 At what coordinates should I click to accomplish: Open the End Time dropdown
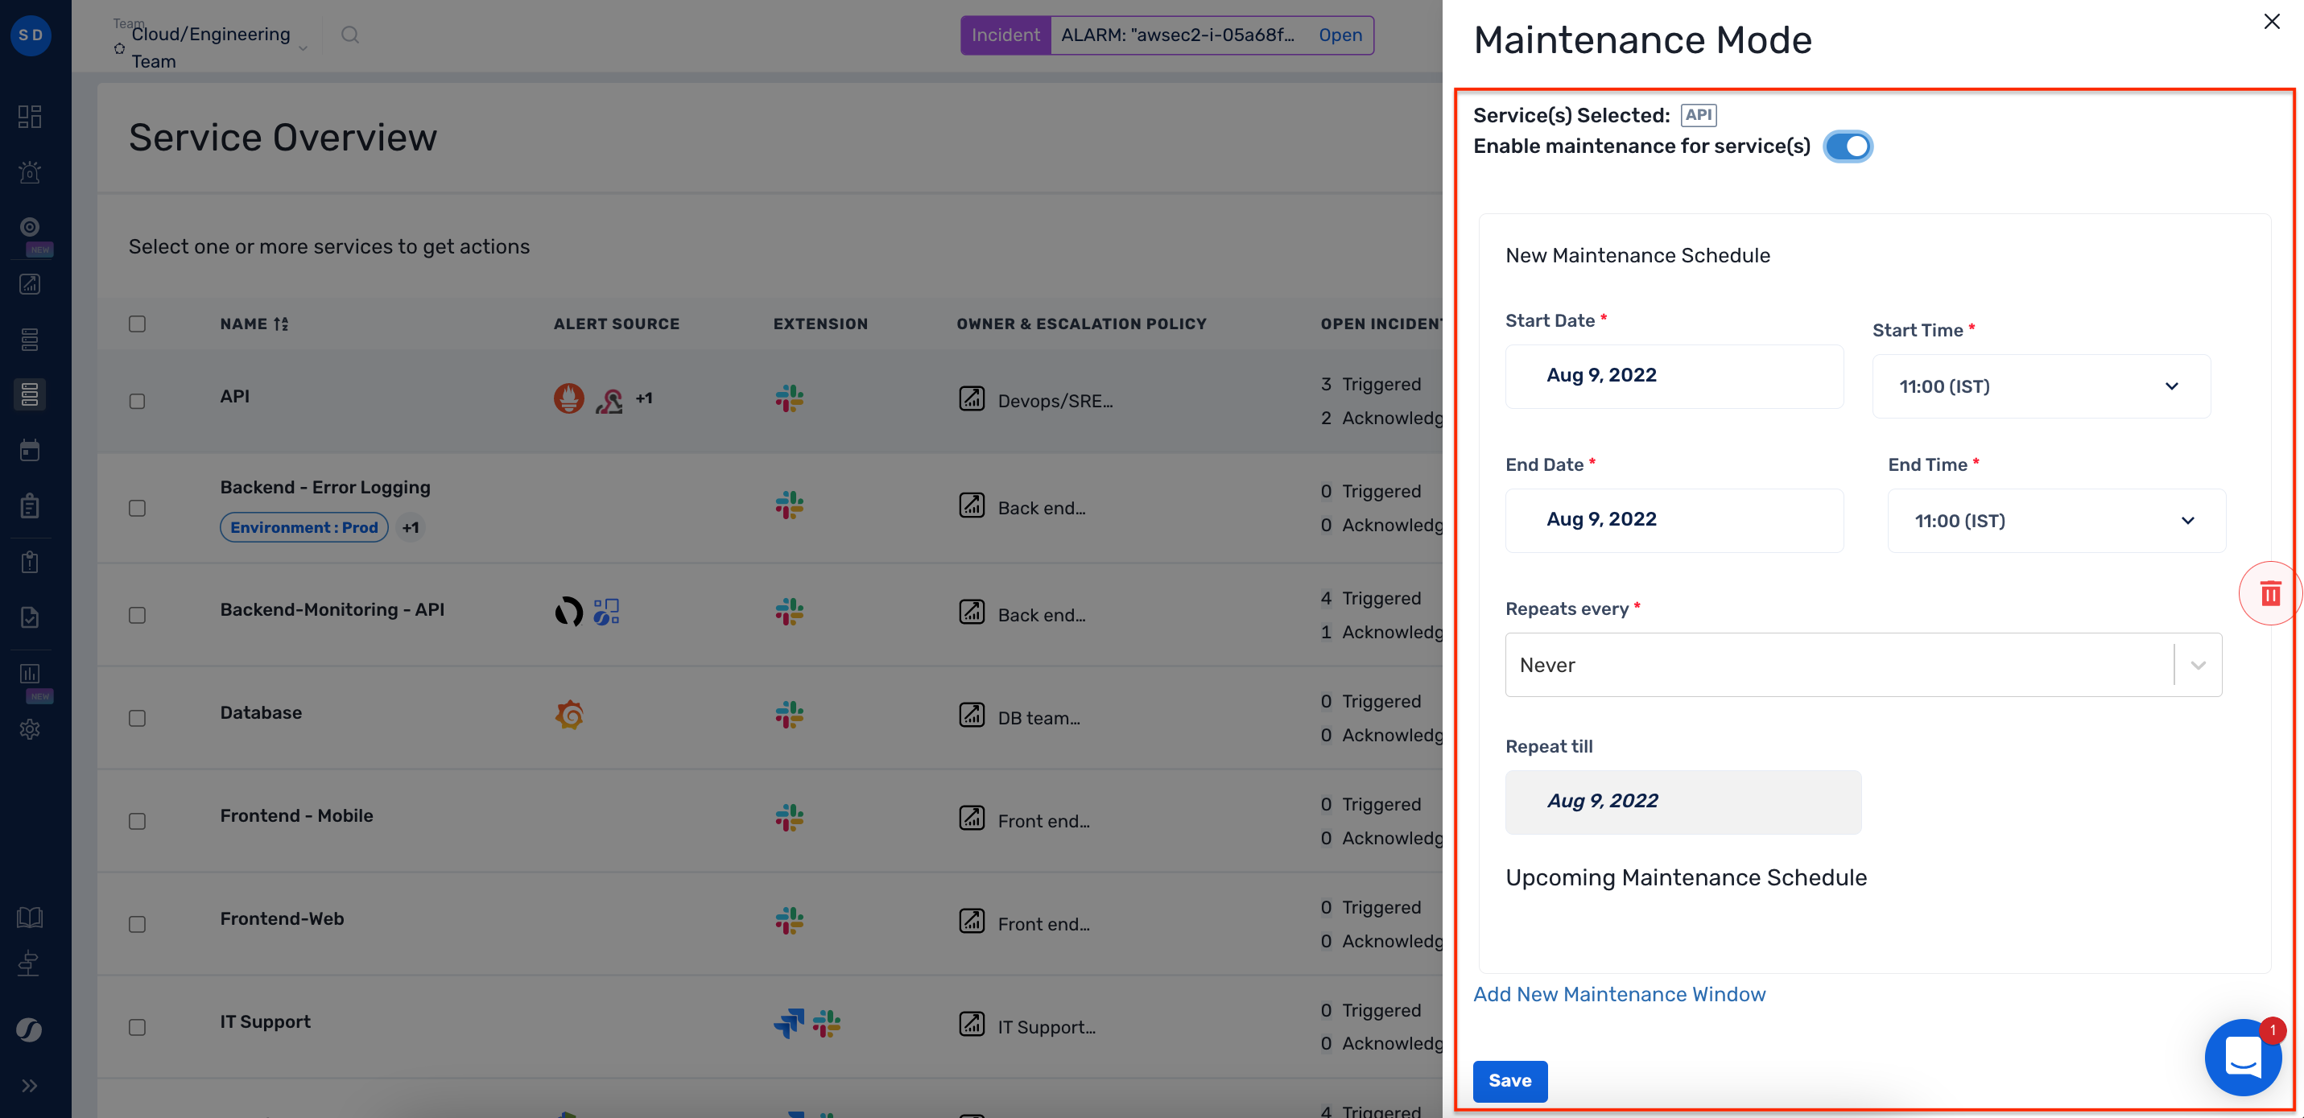coord(2056,520)
